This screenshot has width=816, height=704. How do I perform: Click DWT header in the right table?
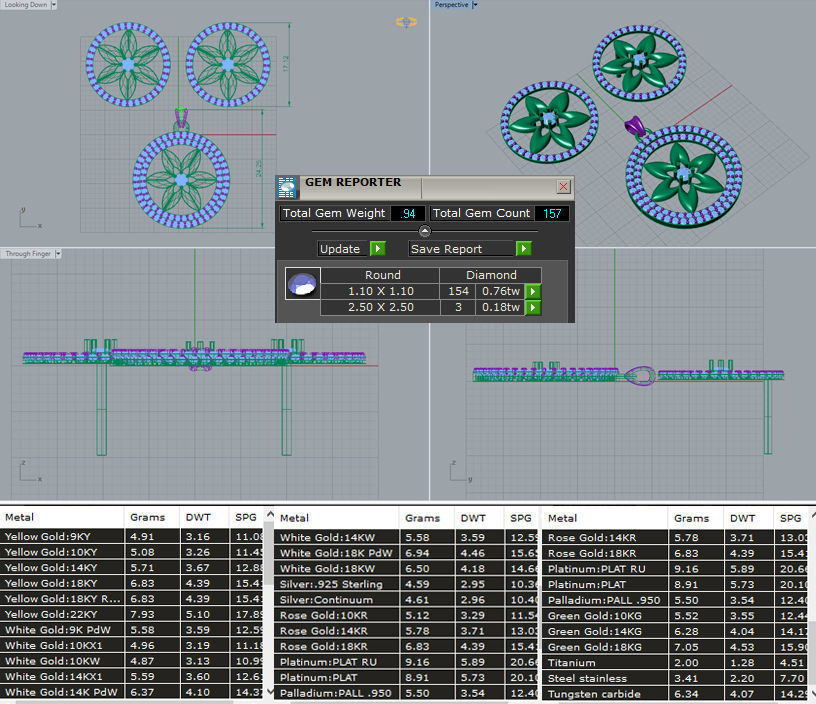tap(742, 518)
